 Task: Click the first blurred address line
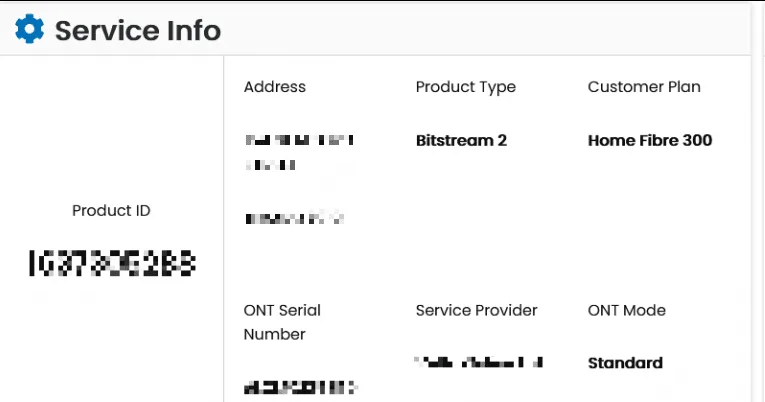(x=299, y=140)
